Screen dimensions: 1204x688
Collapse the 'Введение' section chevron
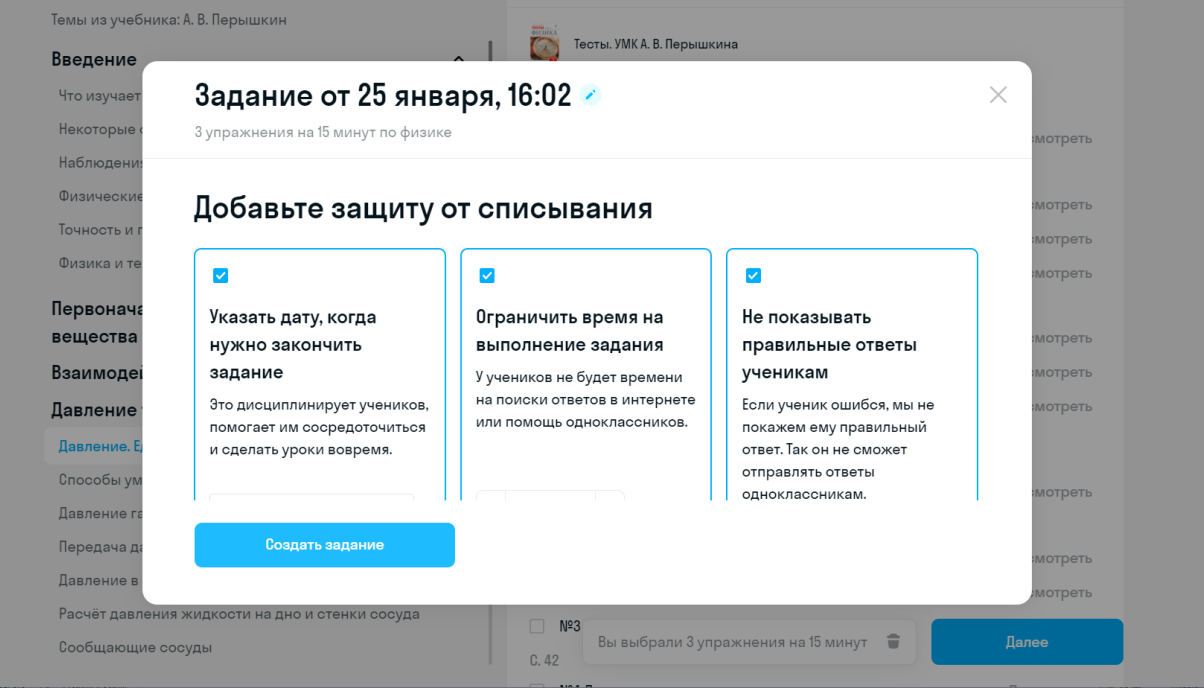click(x=459, y=59)
